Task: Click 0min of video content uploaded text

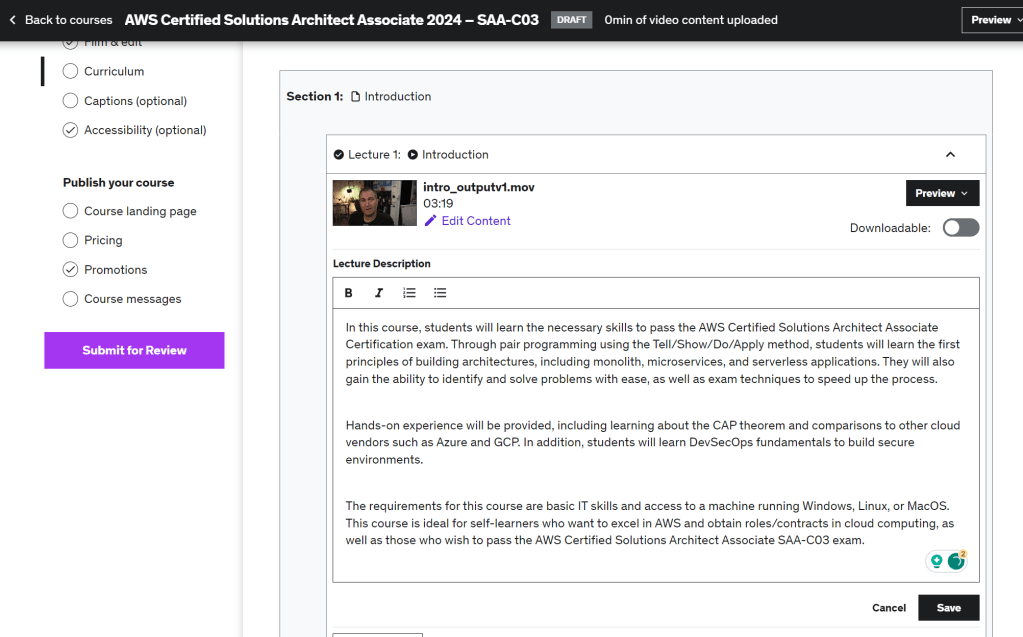Action: click(x=691, y=20)
